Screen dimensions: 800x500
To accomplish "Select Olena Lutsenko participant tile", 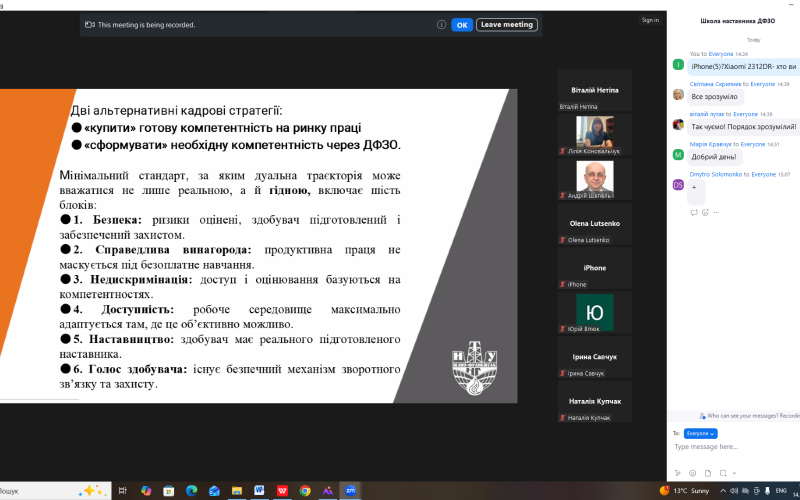I will pos(594,223).
